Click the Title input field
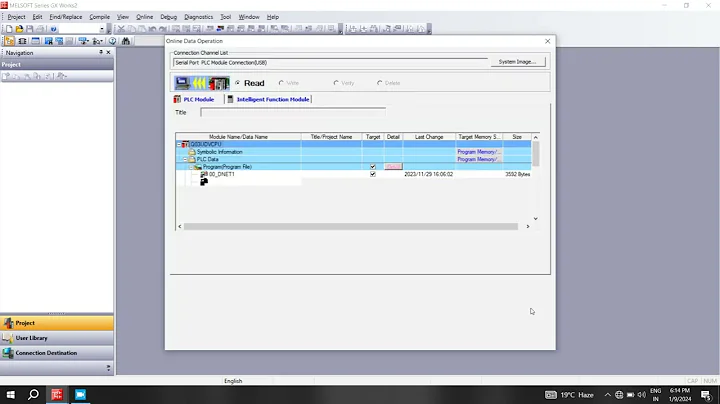The width and height of the screenshot is (720, 404). click(293, 112)
